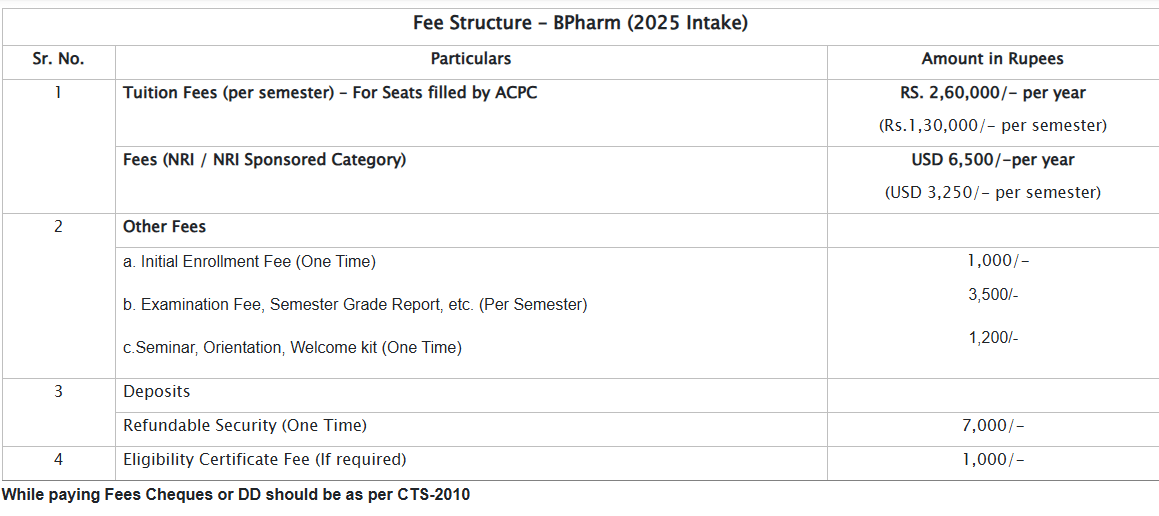Screen dimensions: 1159x516
Task: Click the Fee Structure BPharm title
Action: tap(580, 22)
